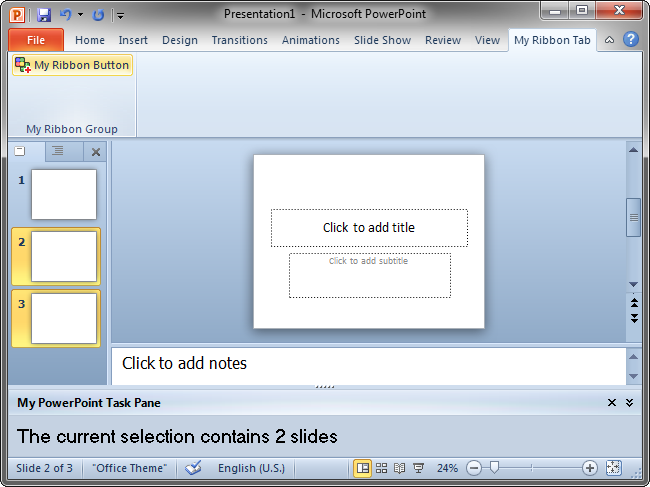
Task: Switch to Slide Sorter view icon
Action: pos(381,468)
